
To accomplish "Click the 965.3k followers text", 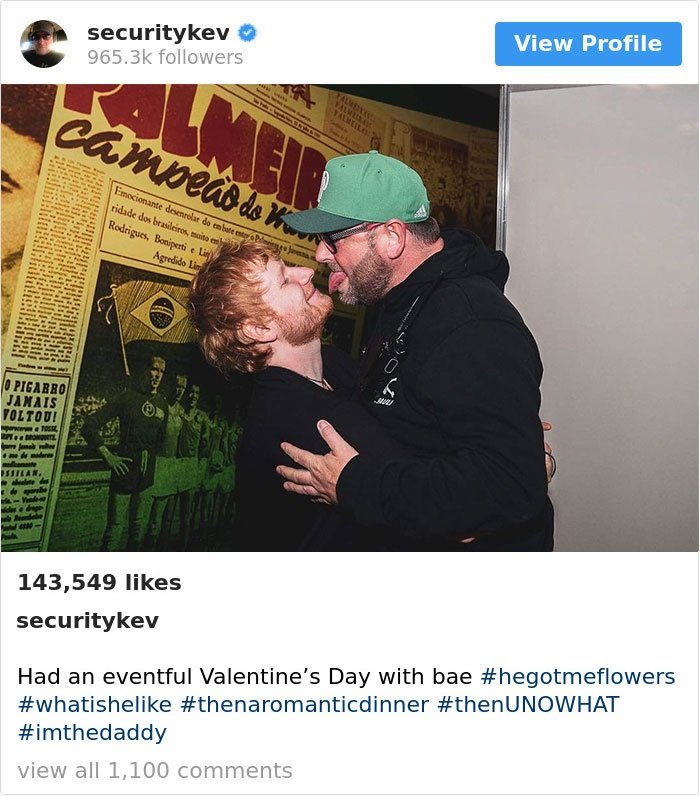I will click(x=165, y=57).
